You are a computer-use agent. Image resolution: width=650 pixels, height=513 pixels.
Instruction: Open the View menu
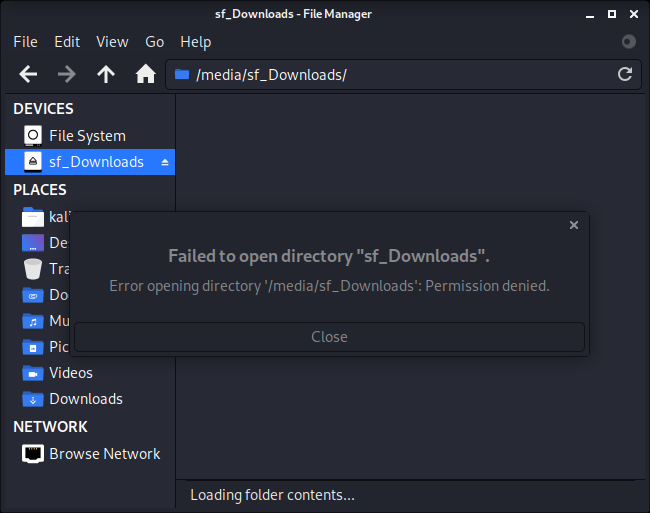[x=112, y=41]
